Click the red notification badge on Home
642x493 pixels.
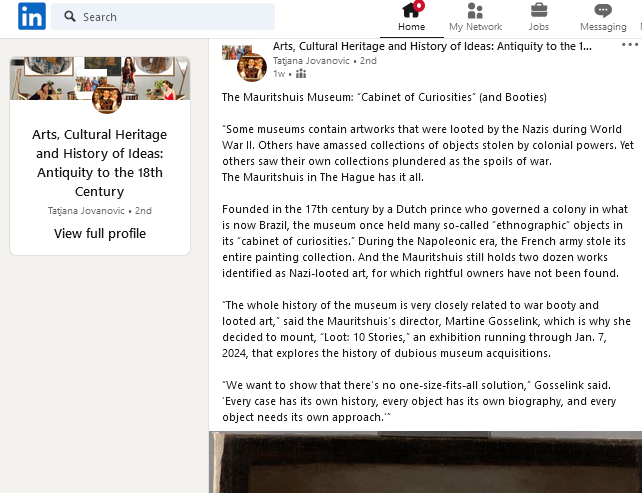pos(419,6)
